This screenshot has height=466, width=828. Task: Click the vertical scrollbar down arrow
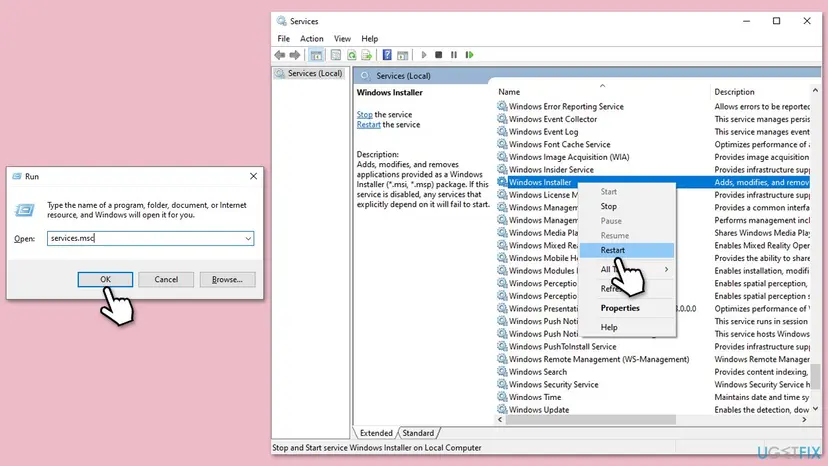(x=816, y=408)
